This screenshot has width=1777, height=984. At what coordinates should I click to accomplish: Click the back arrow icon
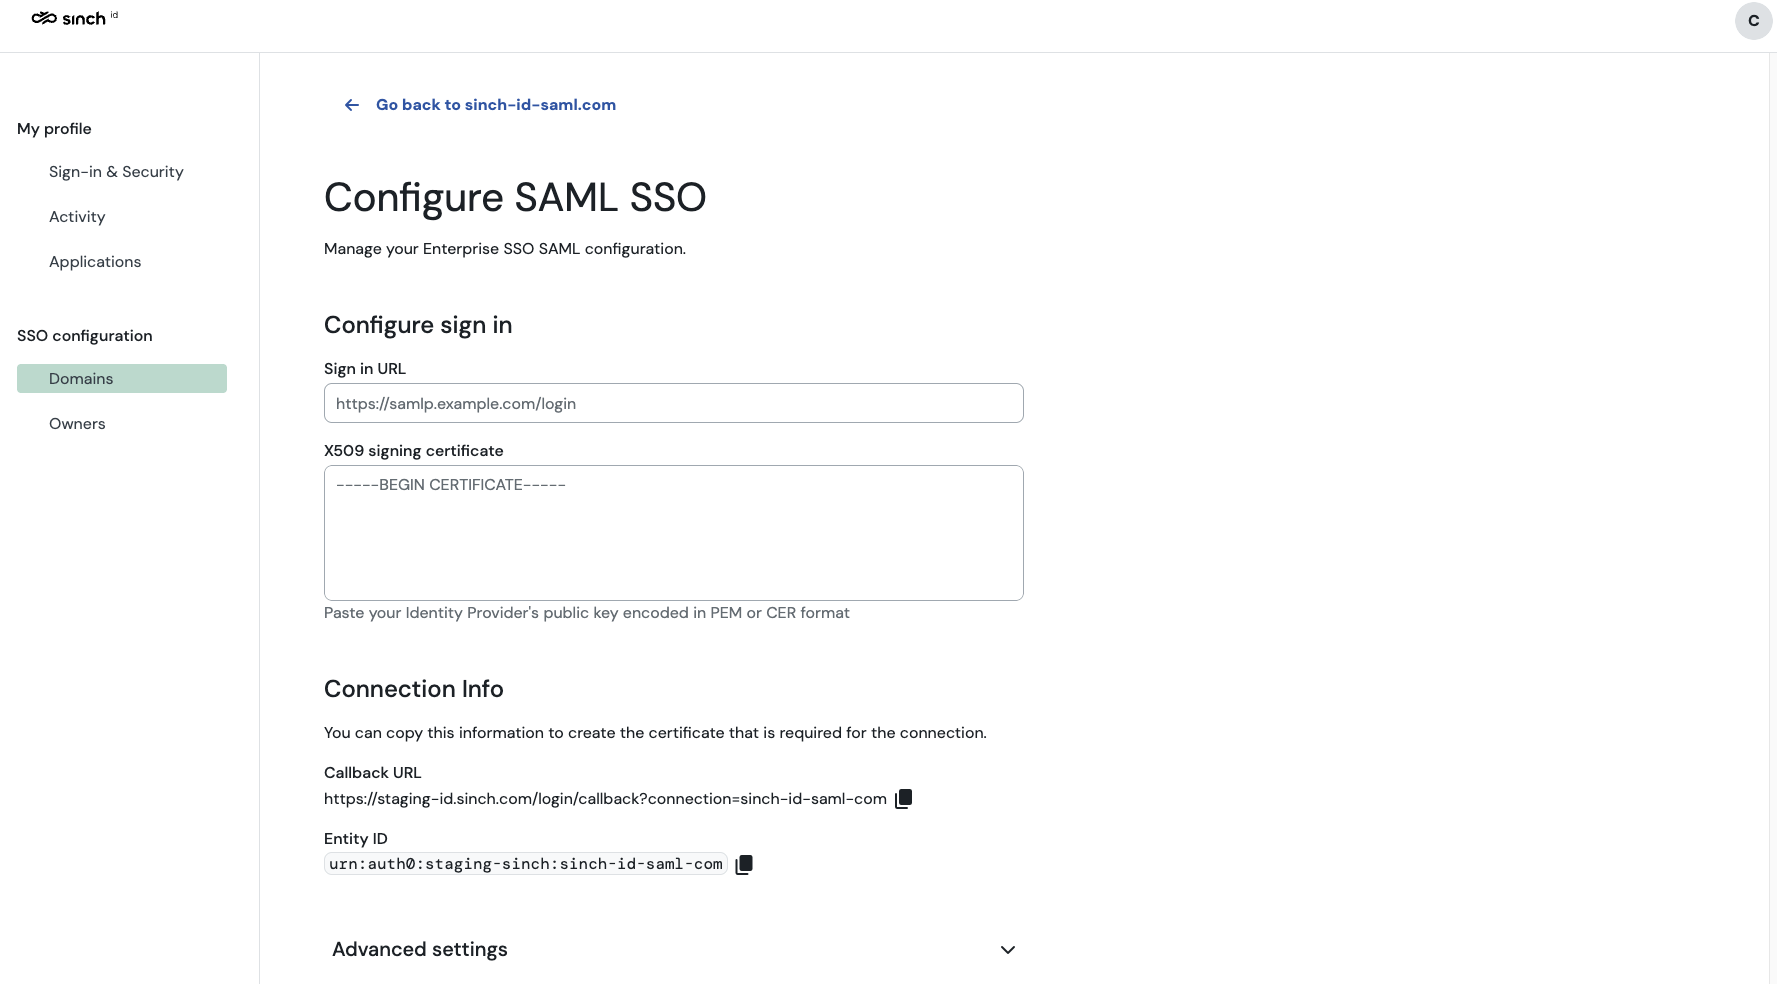point(352,105)
